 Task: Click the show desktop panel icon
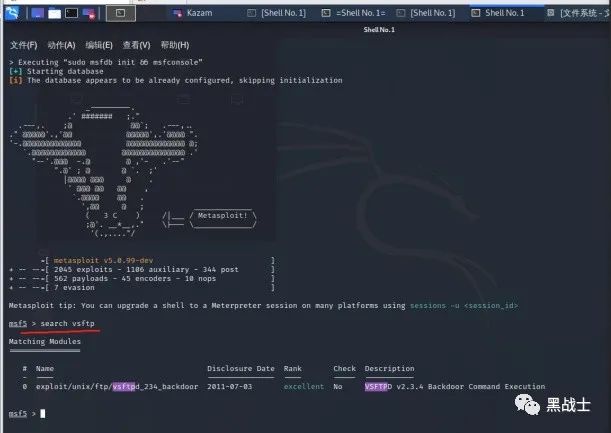pos(37,14)
